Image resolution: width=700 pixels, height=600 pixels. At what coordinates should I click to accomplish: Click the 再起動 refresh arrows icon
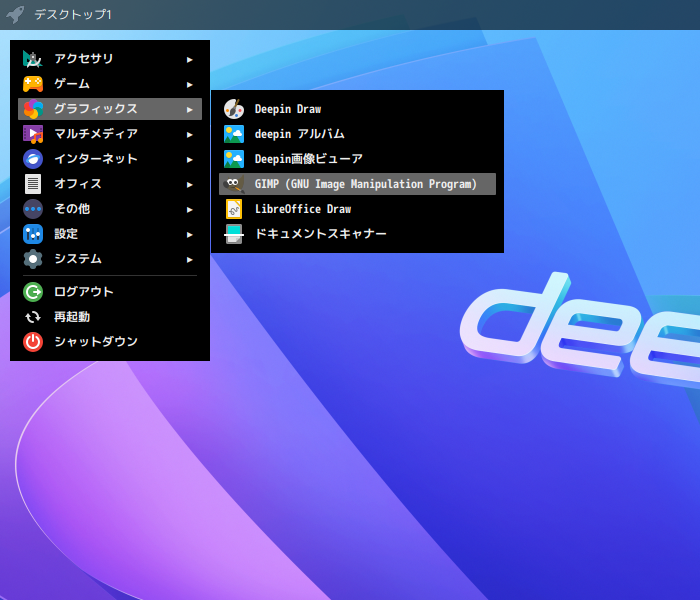click(33, 317)
